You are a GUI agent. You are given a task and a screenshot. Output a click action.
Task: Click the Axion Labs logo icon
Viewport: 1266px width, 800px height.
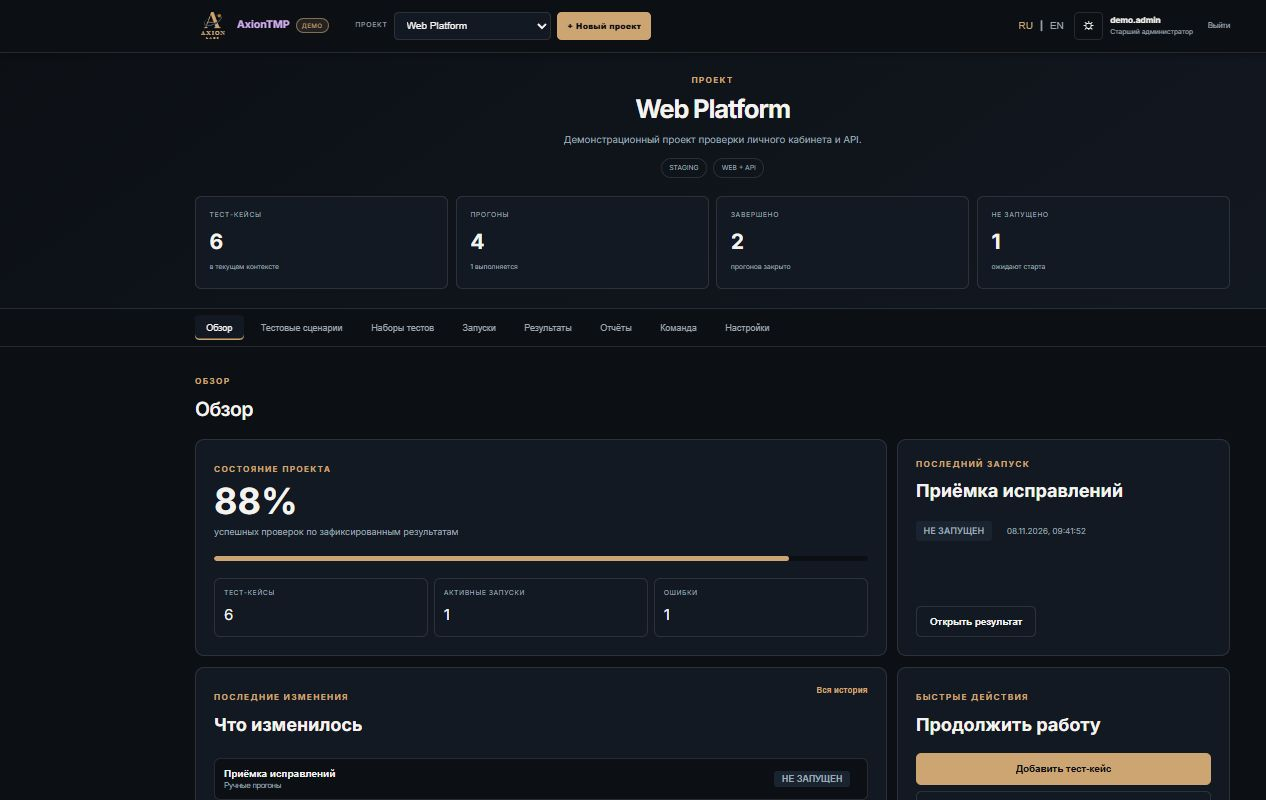pos(213,25)
